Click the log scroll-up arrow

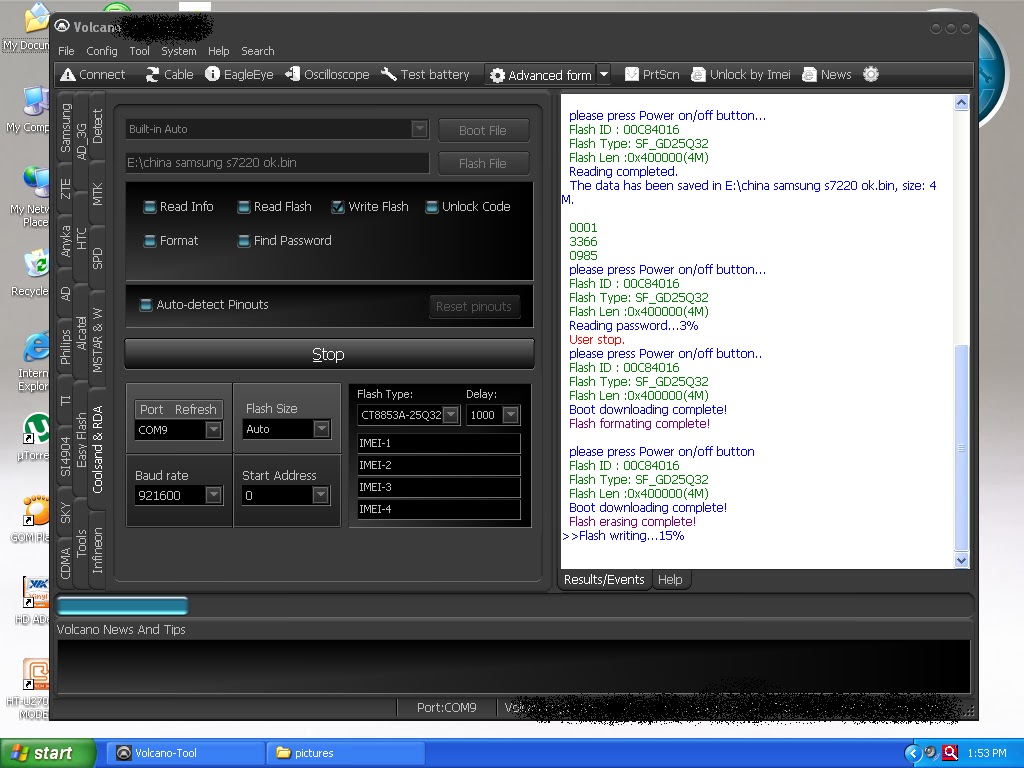(x=961, y=103)
